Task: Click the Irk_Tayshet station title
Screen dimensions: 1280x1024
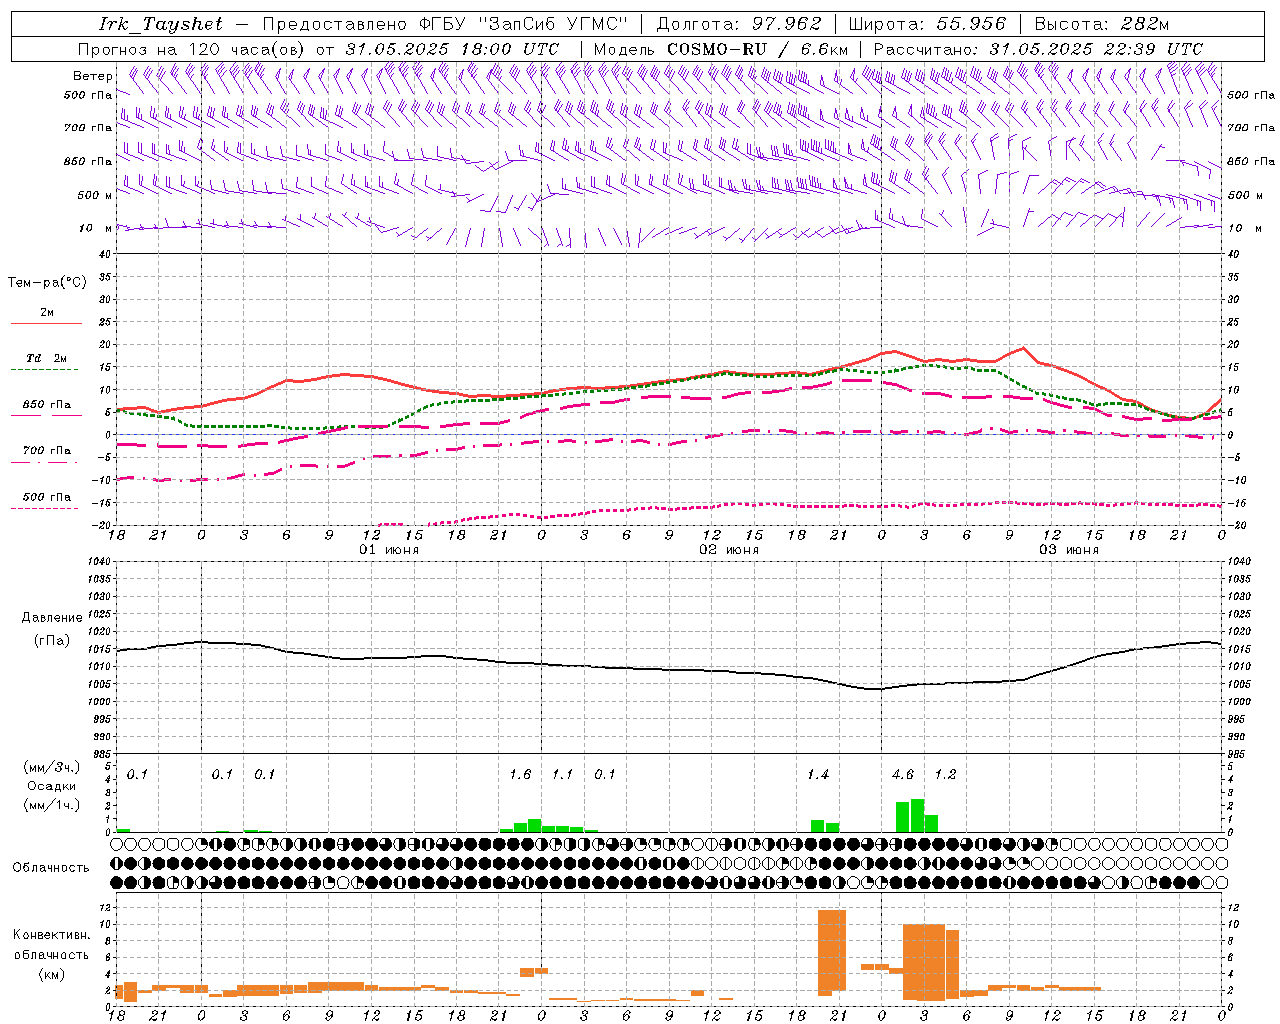Action: click(x=161, y=24)
